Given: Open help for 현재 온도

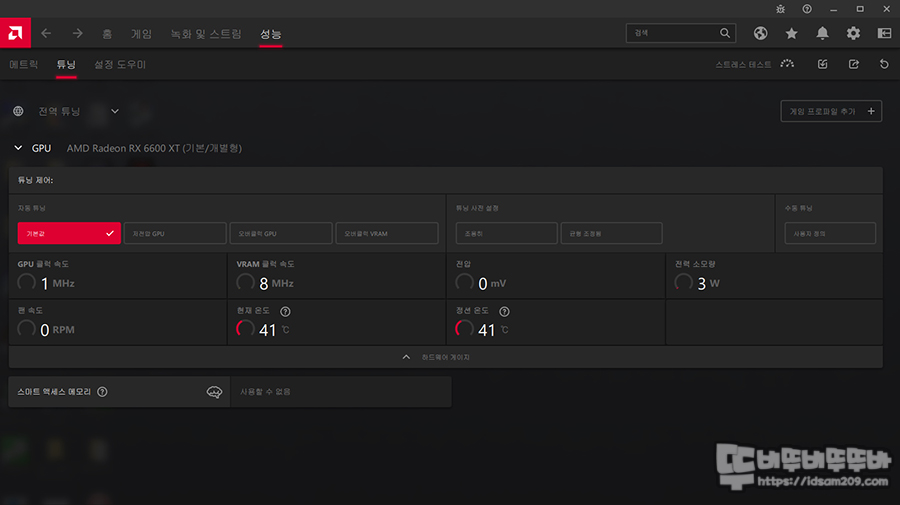Looking at the screenshot, I should [x=285, y=312].
